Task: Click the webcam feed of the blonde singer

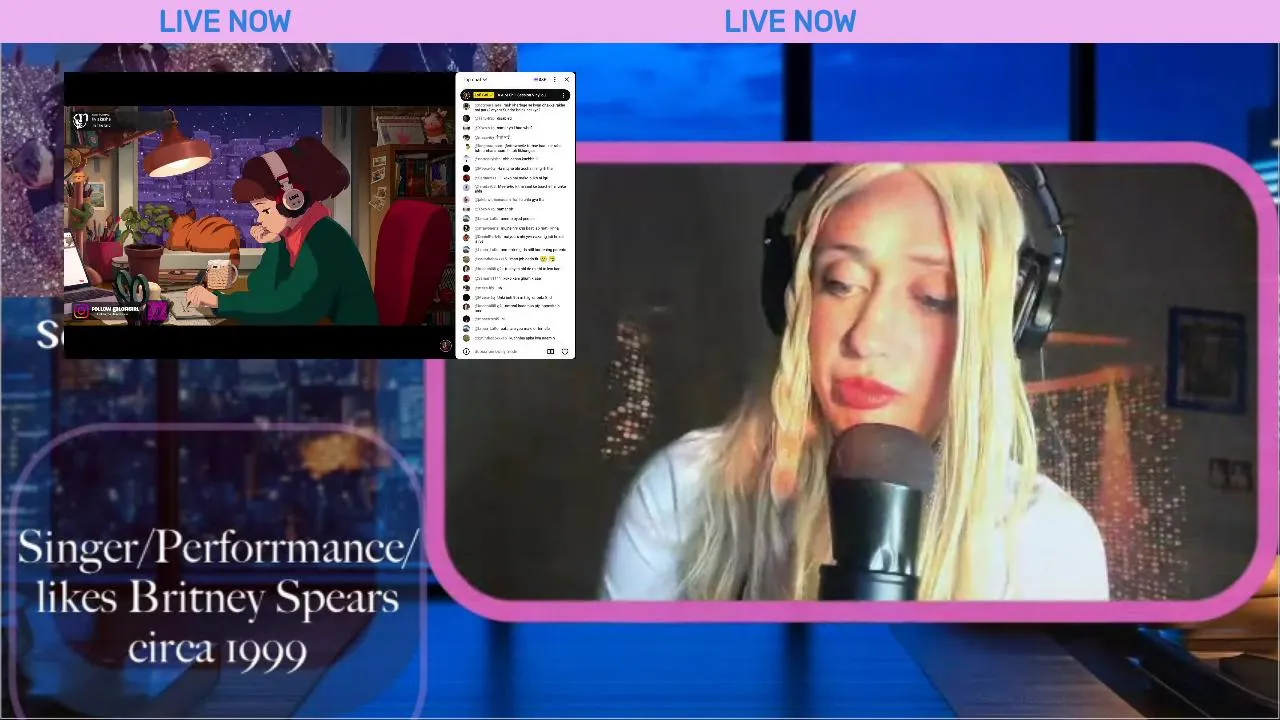Action: pos(850,380)
